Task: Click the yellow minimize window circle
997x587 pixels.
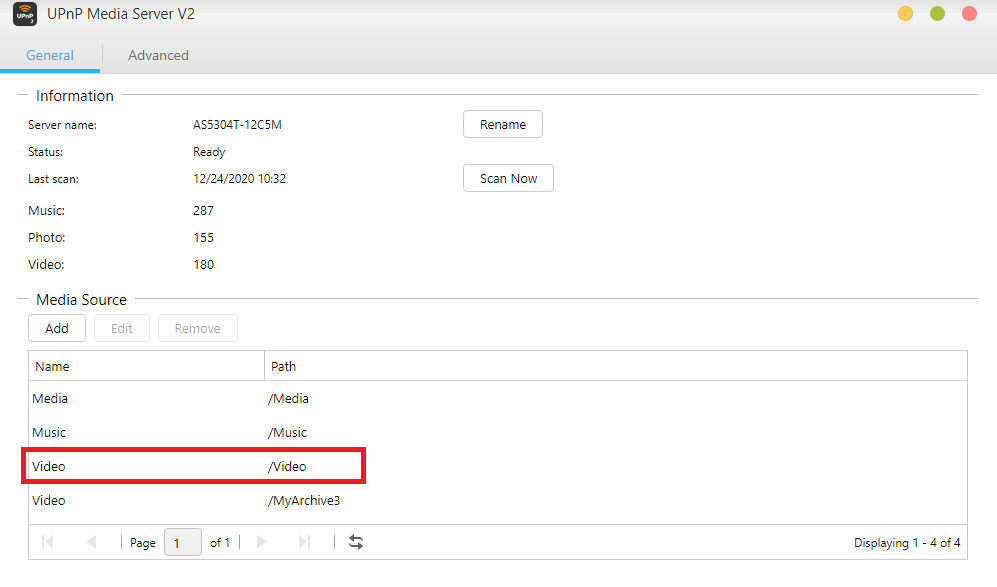Action: 905,14
